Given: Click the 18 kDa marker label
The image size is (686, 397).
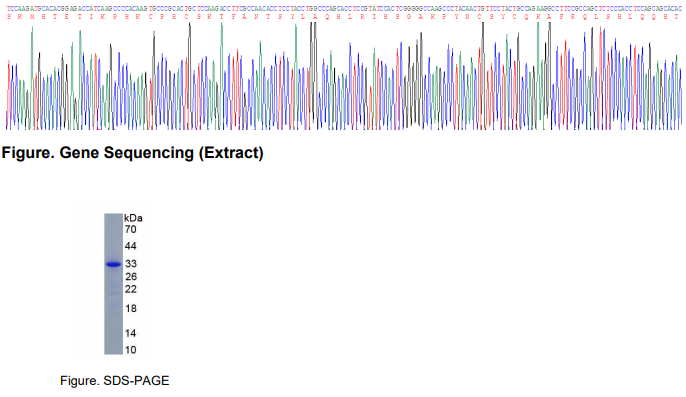Looking at the screenshot, I should [130, 309].
